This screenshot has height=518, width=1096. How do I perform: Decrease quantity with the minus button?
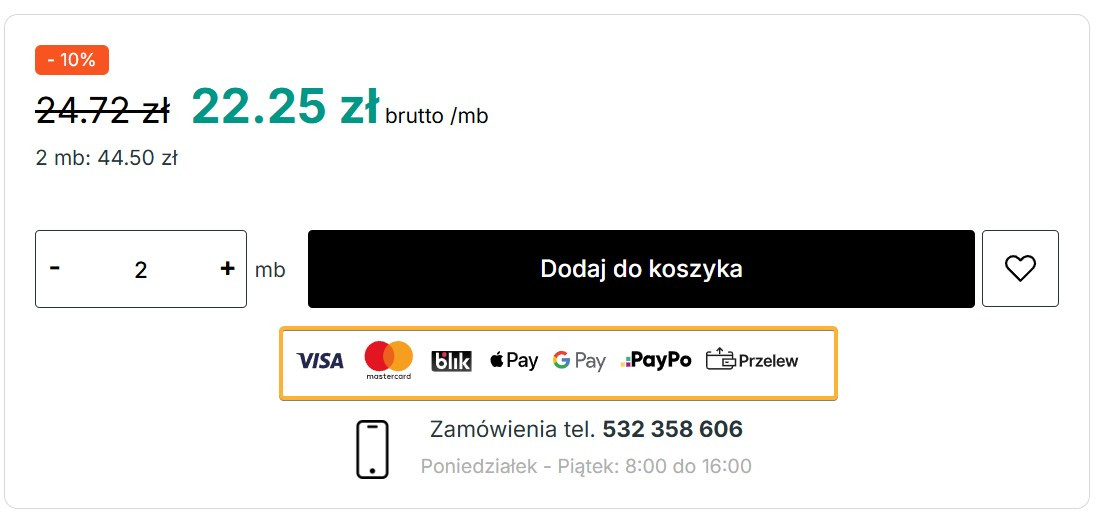click(55, 269)
